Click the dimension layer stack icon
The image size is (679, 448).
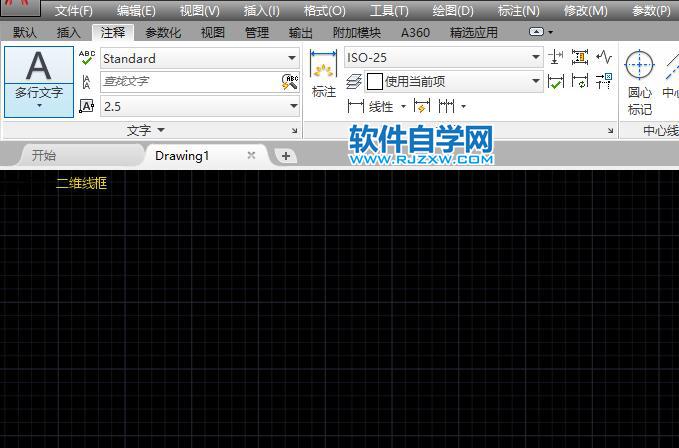click(x=354, y=81)
